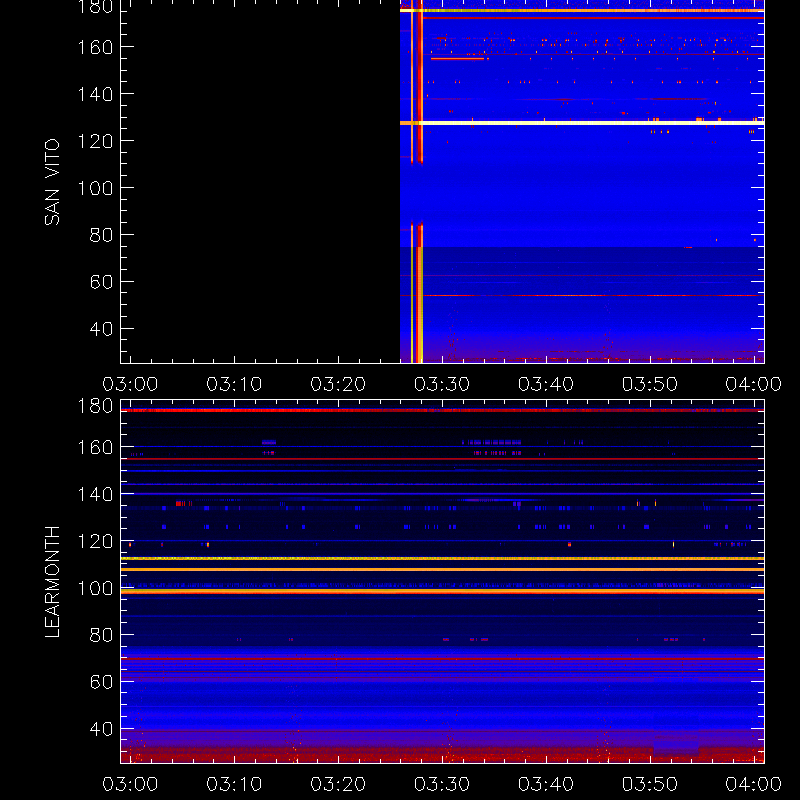This screenshot has width=800, height=800.
Task: Select the 40 tick label on San Vito plot
Action: pyautogui.click(x=102, y=329)
